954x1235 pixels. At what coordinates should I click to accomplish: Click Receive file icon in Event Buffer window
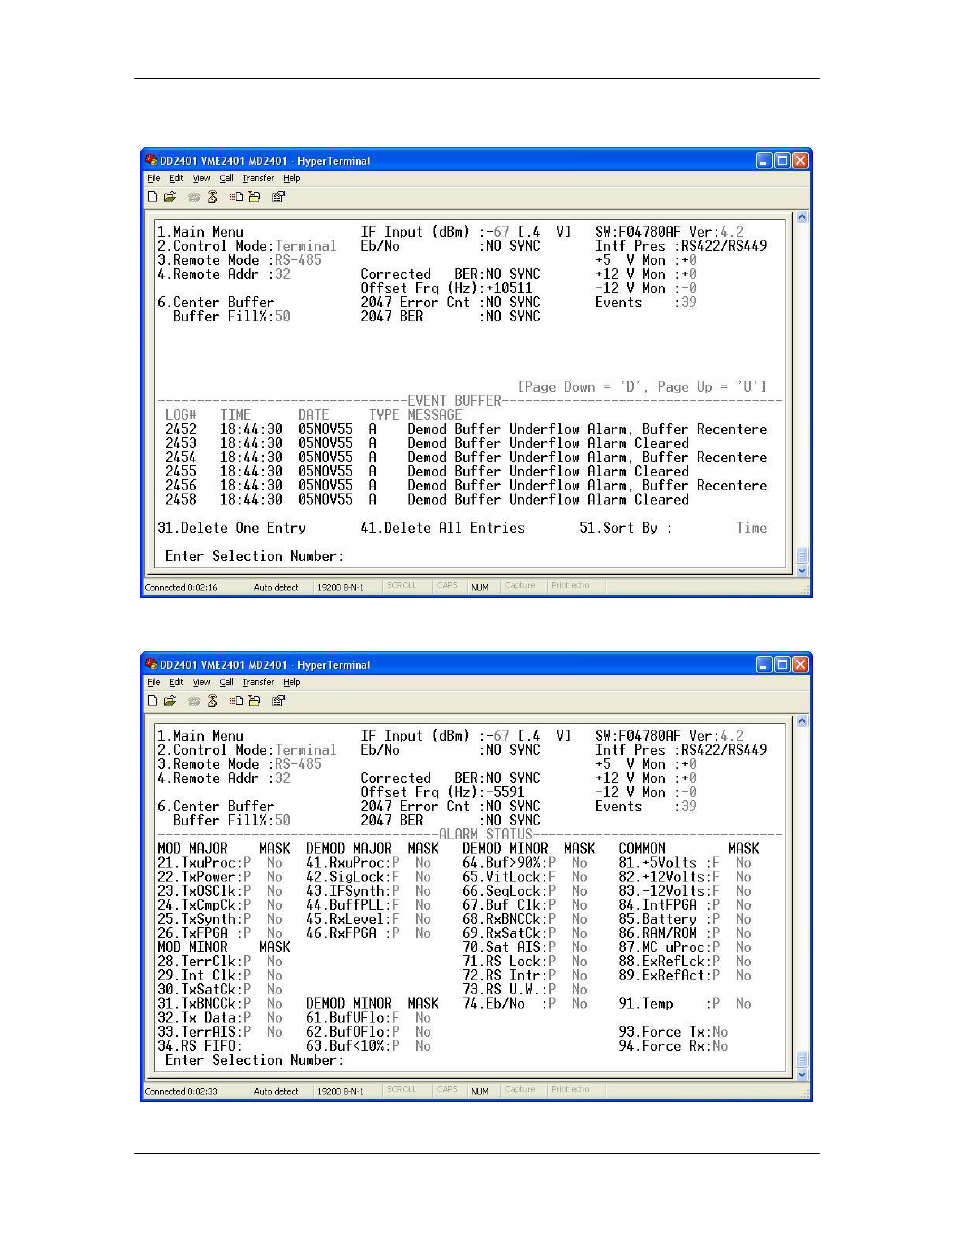[x=254, y=197]
